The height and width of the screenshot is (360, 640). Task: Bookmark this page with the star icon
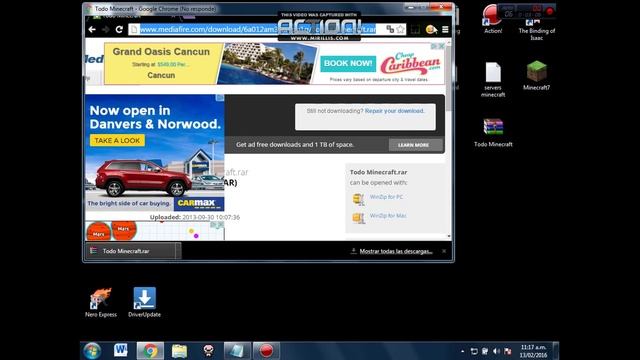coord(400,29)
